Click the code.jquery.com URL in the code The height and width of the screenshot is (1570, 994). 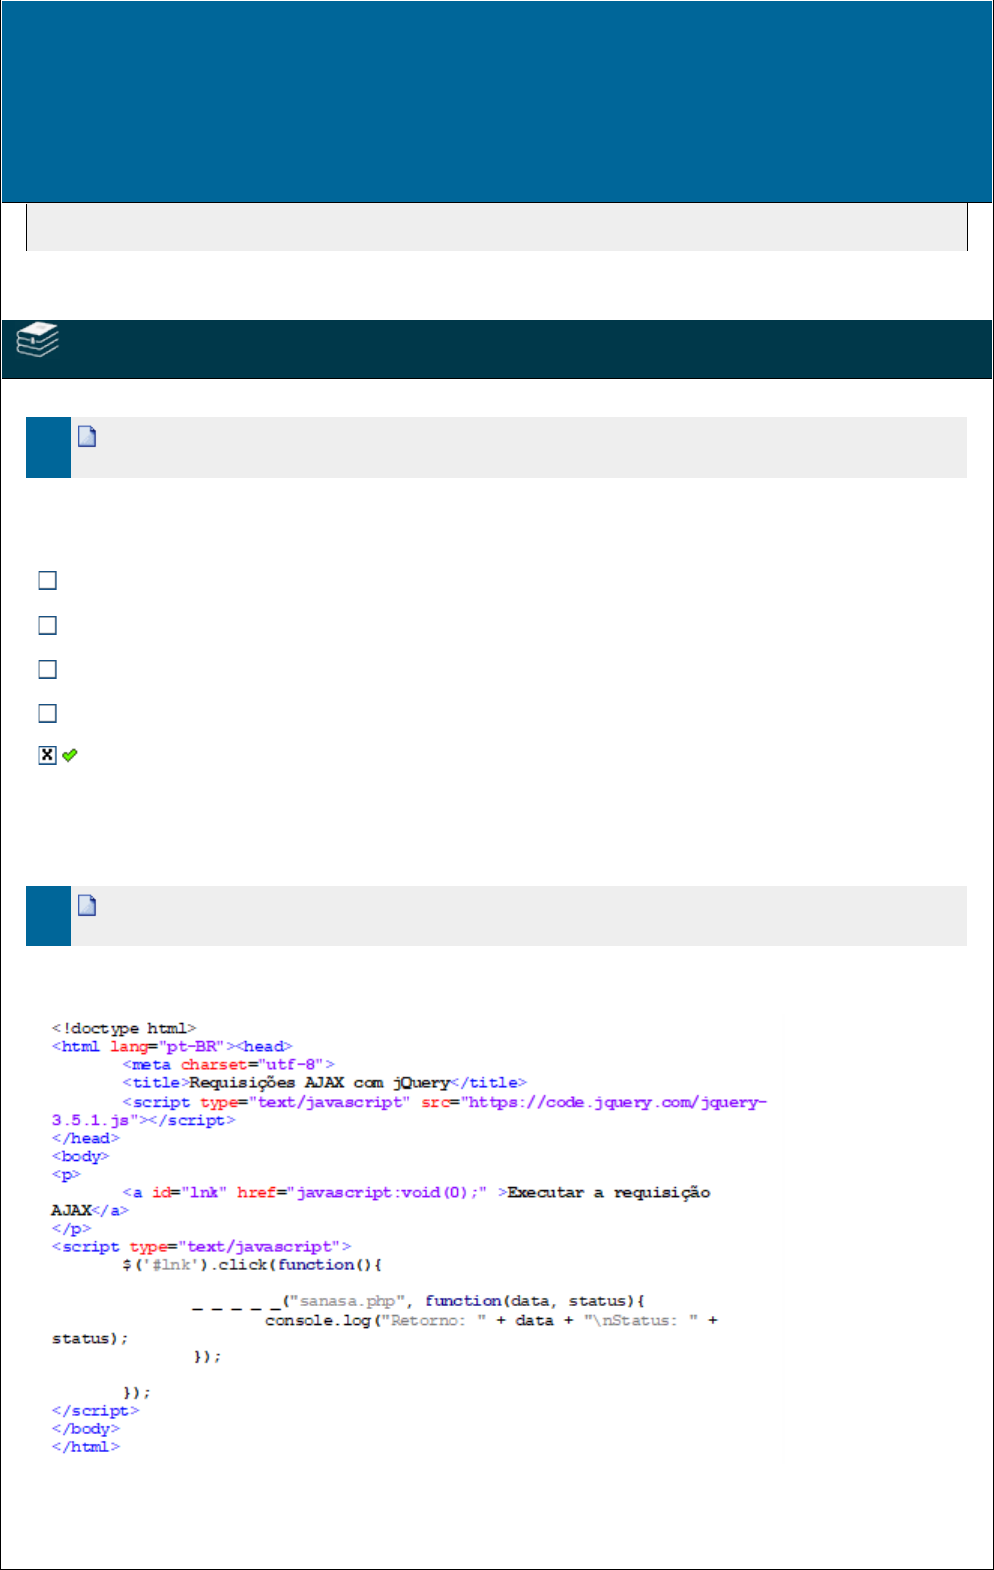click(x=613, y=1102)
